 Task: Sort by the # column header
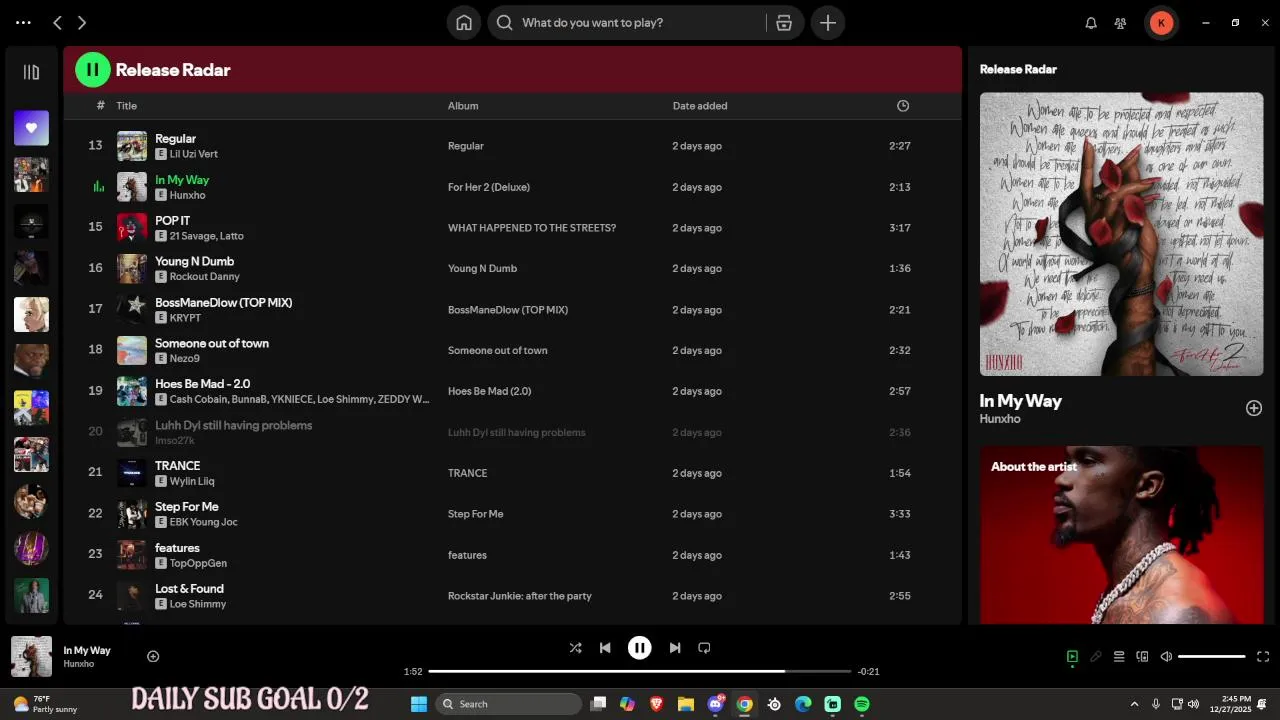100,106
